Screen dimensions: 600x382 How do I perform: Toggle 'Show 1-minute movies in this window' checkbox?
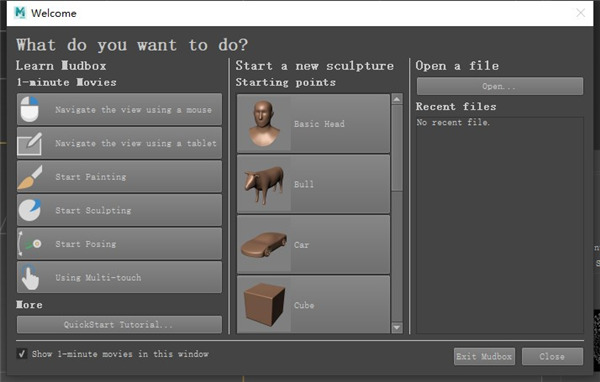coord(22,354)
